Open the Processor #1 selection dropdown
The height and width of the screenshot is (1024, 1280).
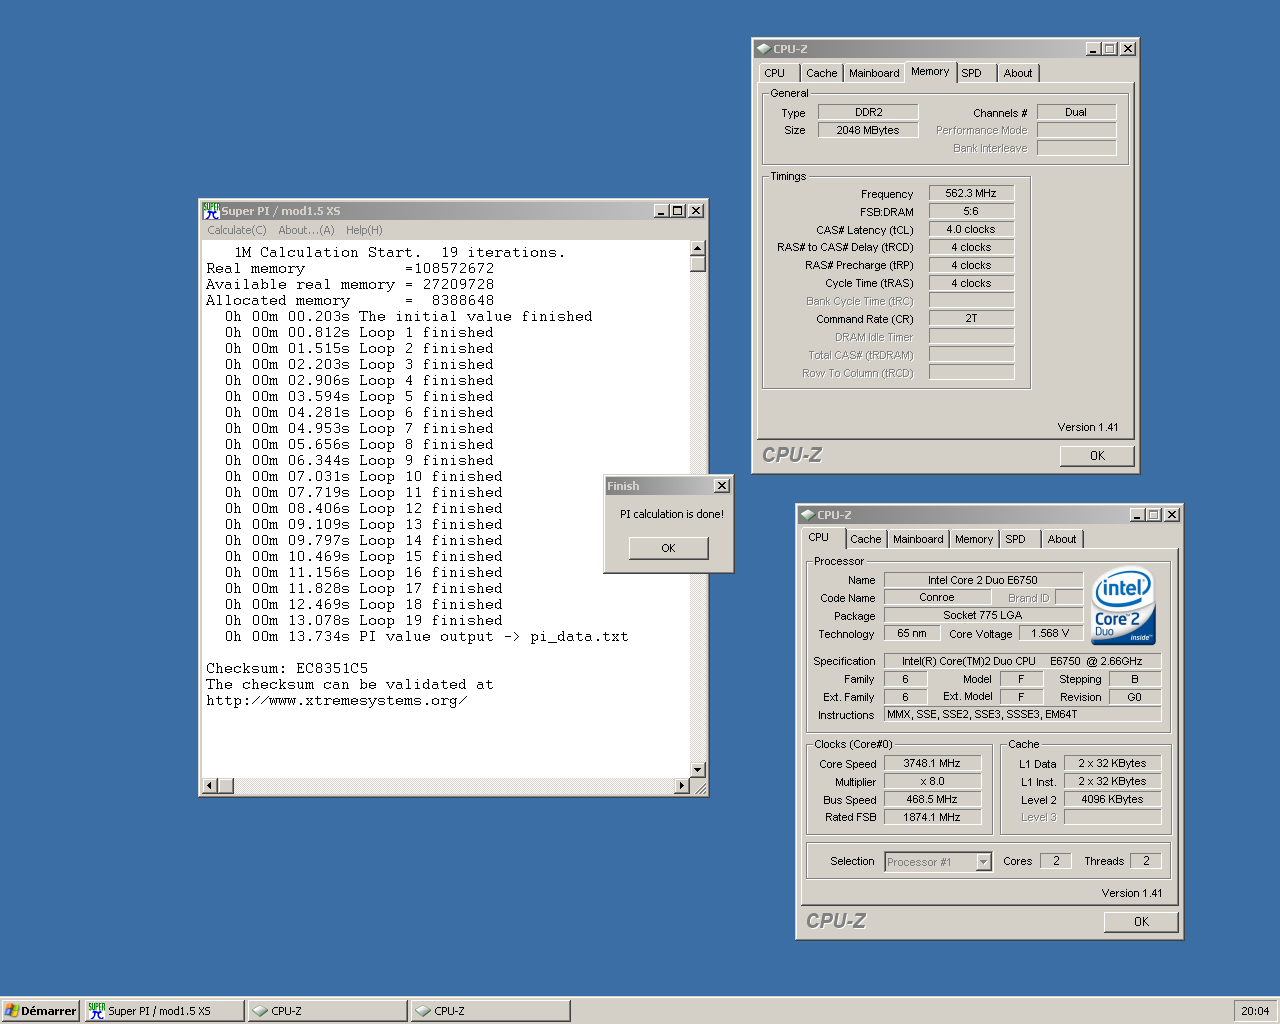(x=983, y=862)
